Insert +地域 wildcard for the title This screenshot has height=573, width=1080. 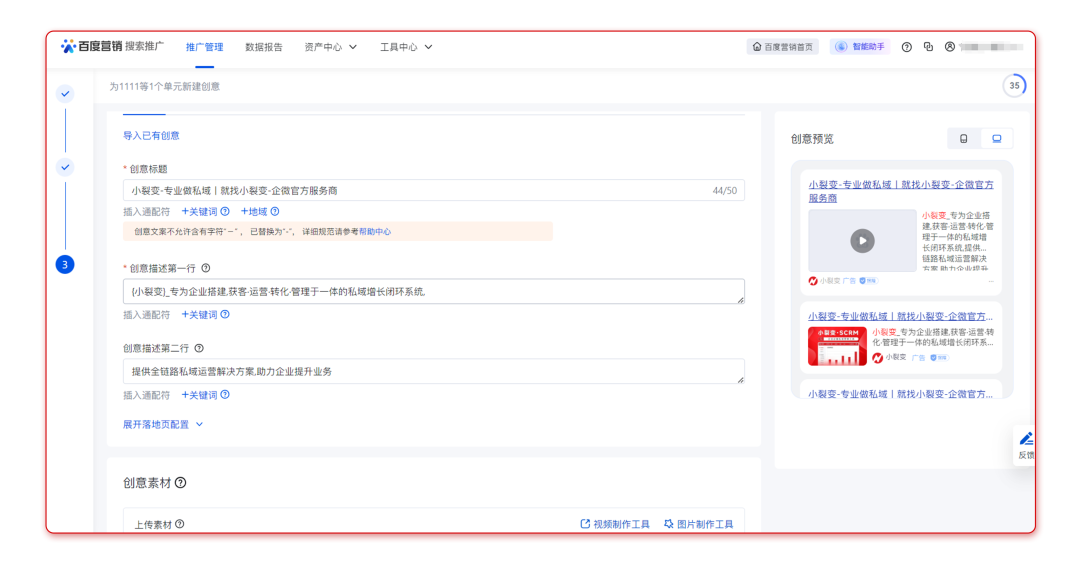[259, 211]
